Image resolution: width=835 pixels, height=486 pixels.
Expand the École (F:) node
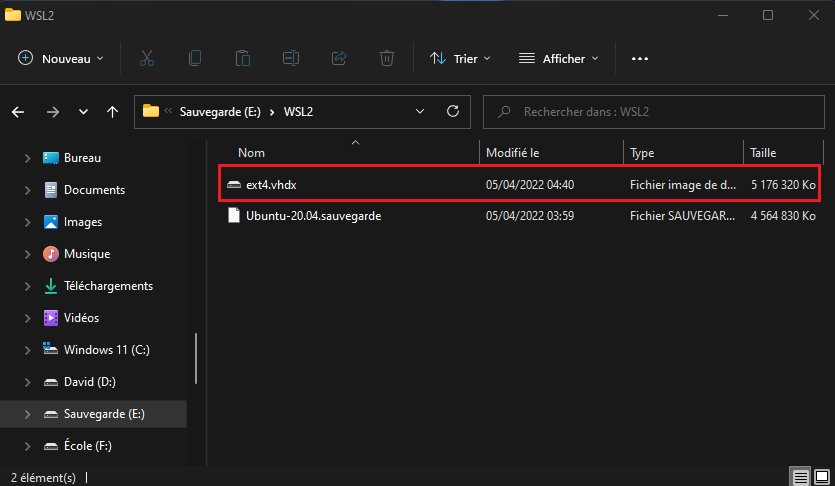[x=27, y=446]
